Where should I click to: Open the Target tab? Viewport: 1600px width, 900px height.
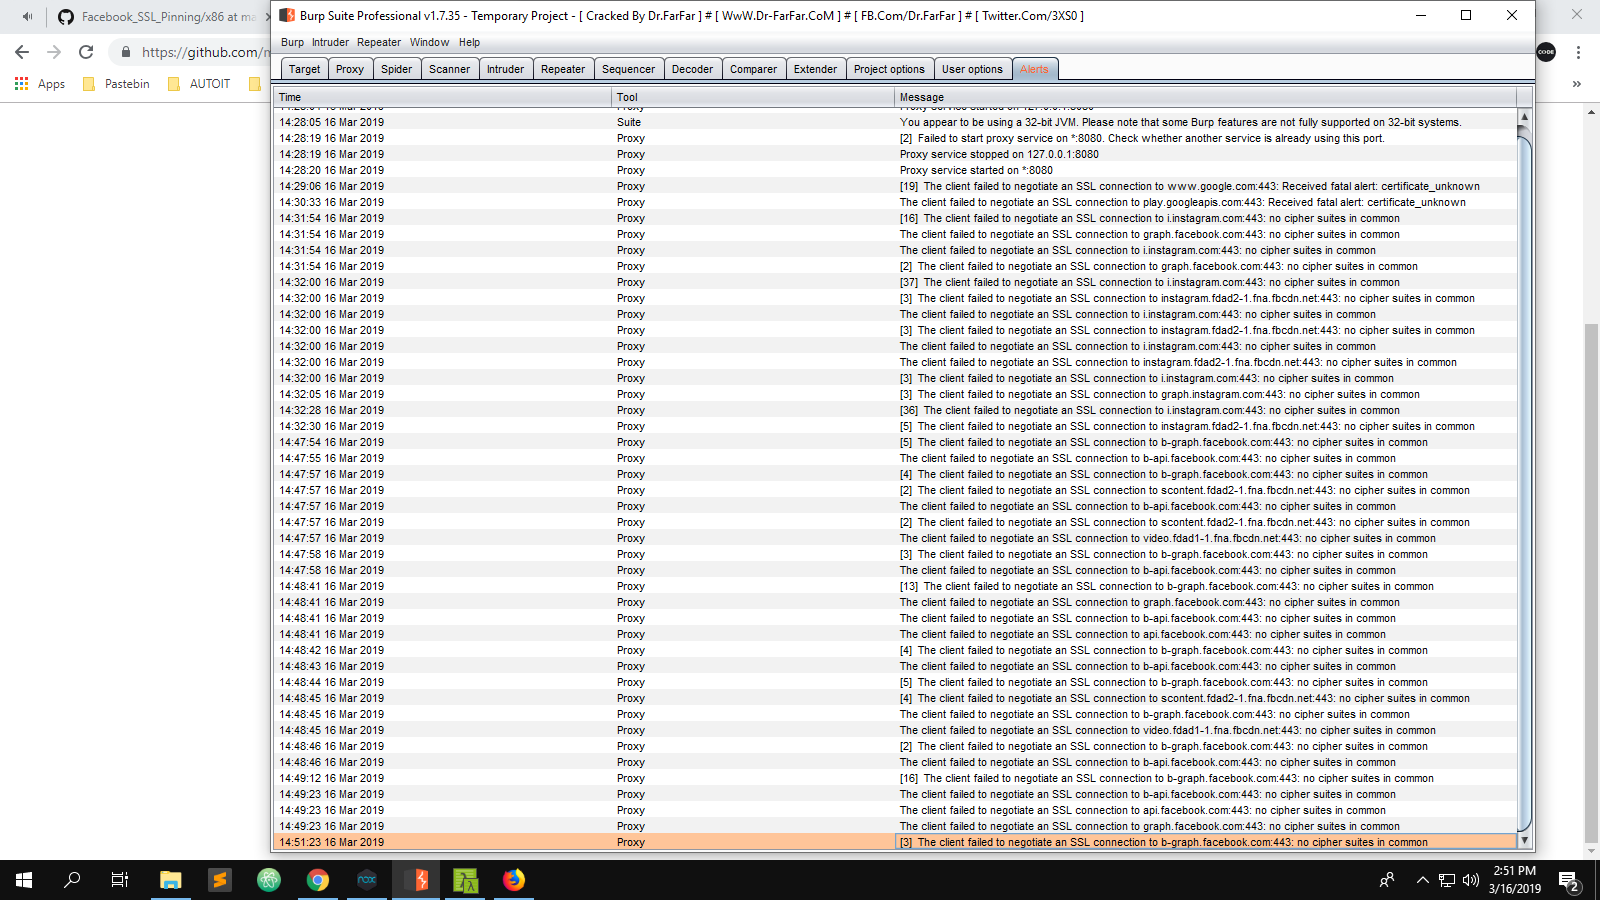pos(304,69)
